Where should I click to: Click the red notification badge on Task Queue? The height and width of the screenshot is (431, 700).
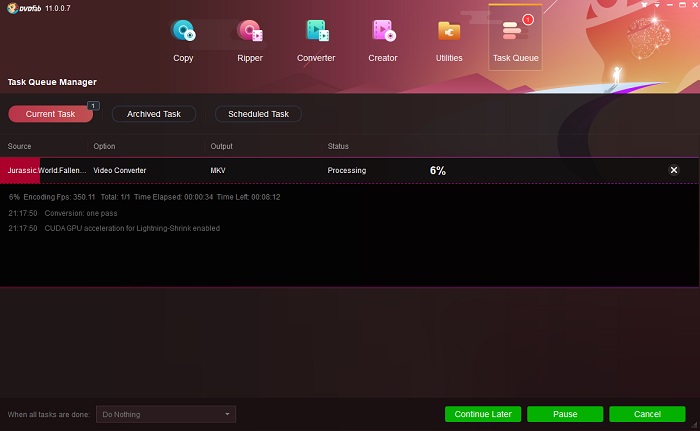[x=528, y=20]
